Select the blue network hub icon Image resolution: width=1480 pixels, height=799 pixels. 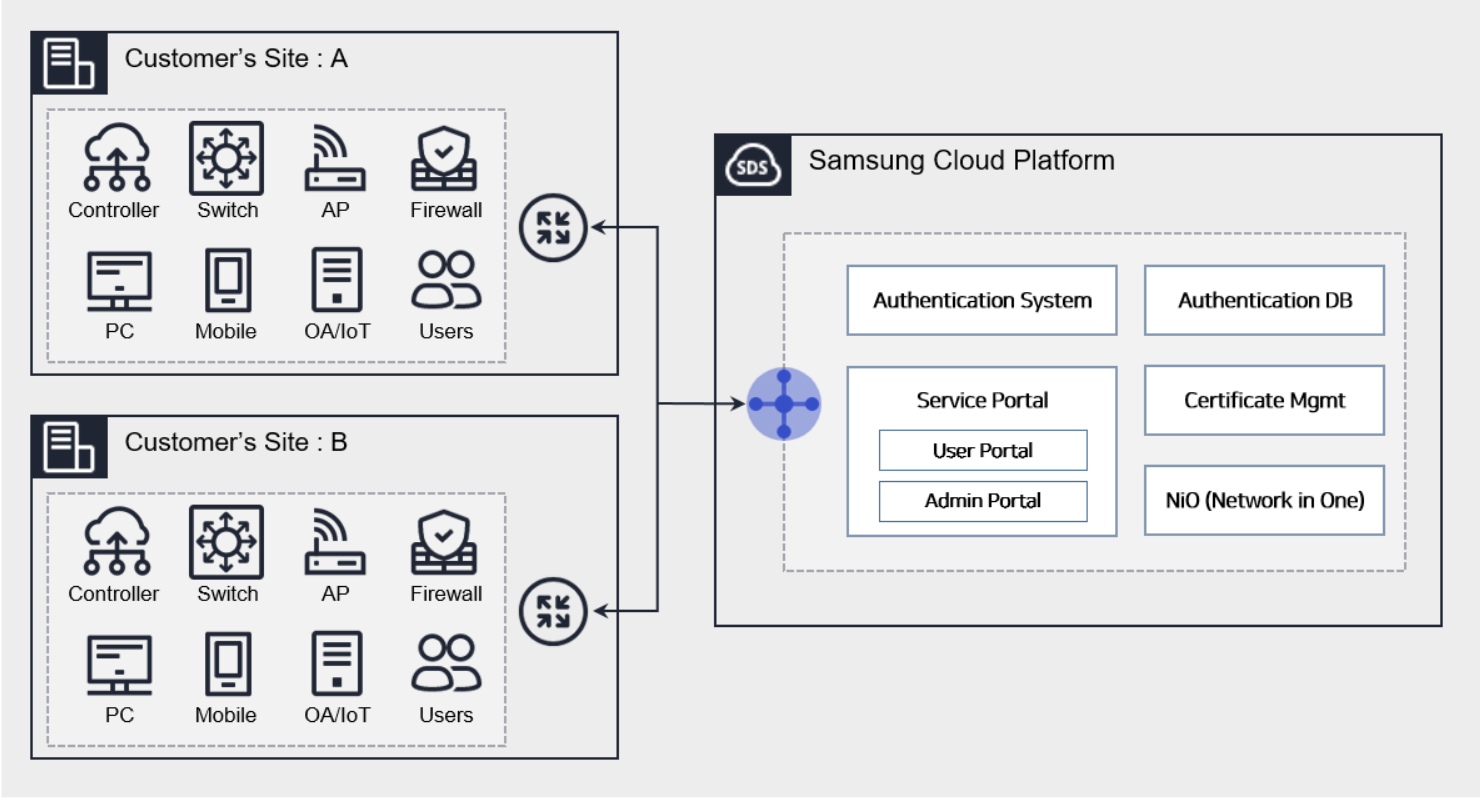coord(784,404)
